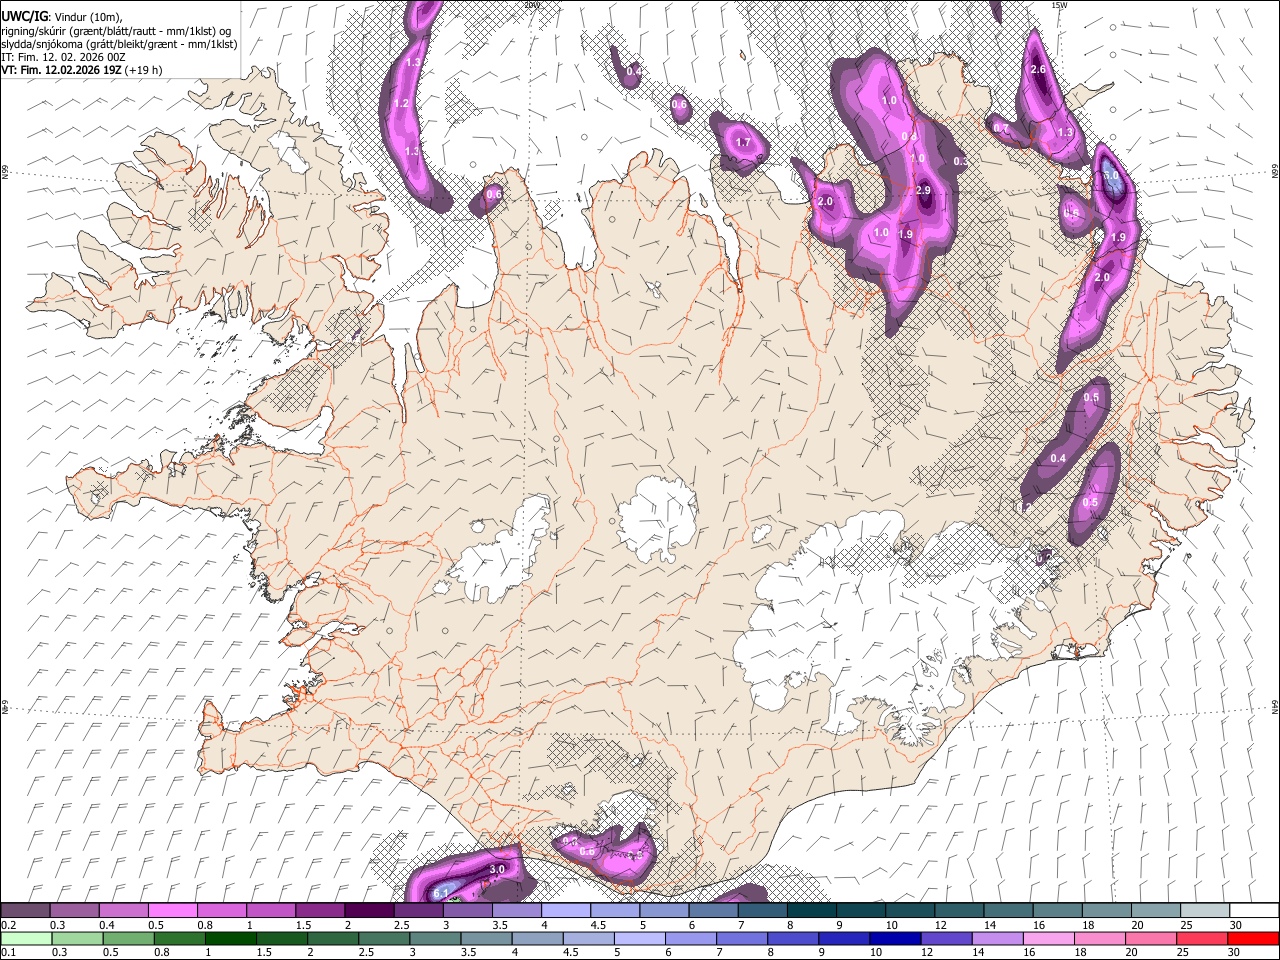Viewport: 1280px width, 960px height.
Task: Pick palest green rain swatch between 0.1 and 0.3
Action: [25, 938]
